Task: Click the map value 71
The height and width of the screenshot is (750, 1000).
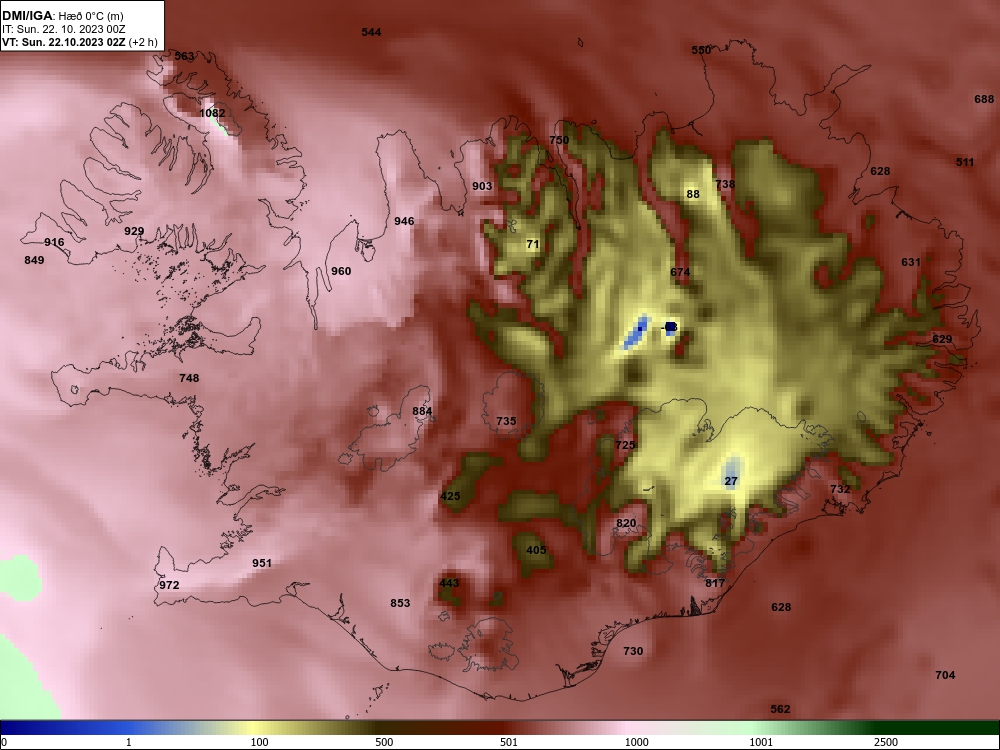Action: pos(533,244)
